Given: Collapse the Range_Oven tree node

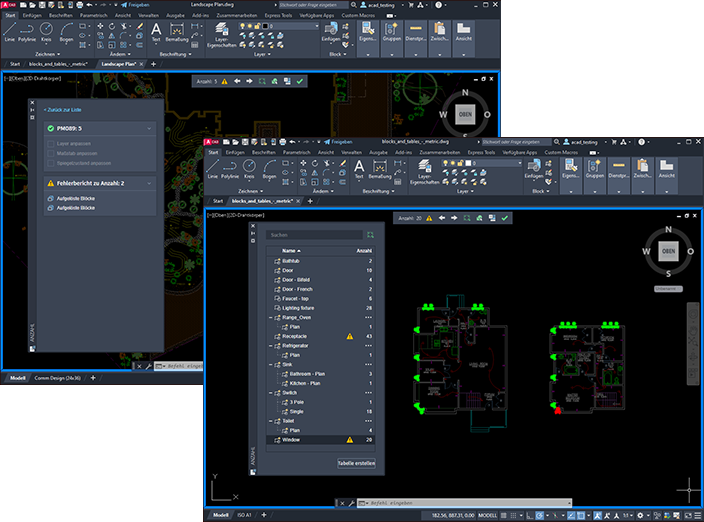Looking at the screenshot, I should point(271,317).
